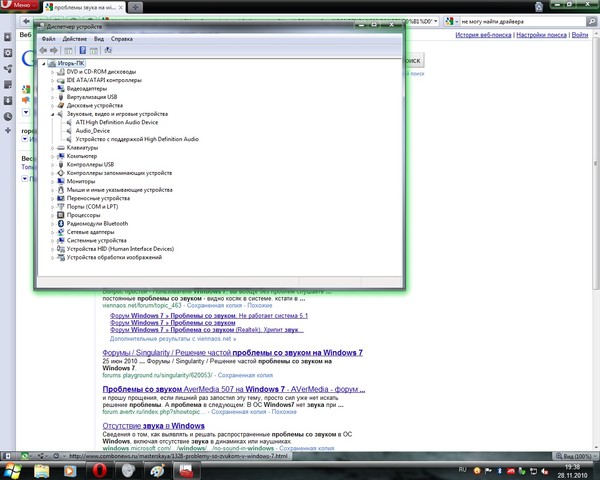Expand the Контроллеры USB node
The width and height of the screenshot is (600, 480).
(52, 165)
